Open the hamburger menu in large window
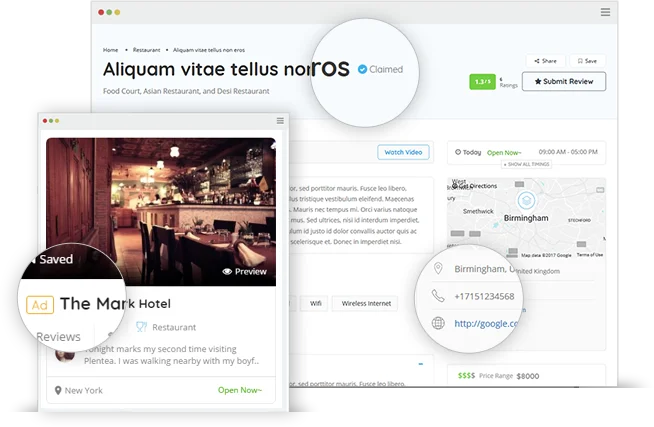 (x=605, y=12)
